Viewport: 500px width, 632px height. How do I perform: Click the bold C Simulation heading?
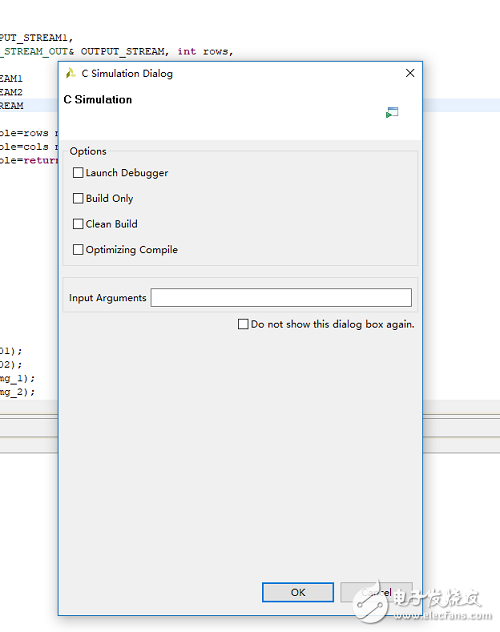click(x=98, y=100)
